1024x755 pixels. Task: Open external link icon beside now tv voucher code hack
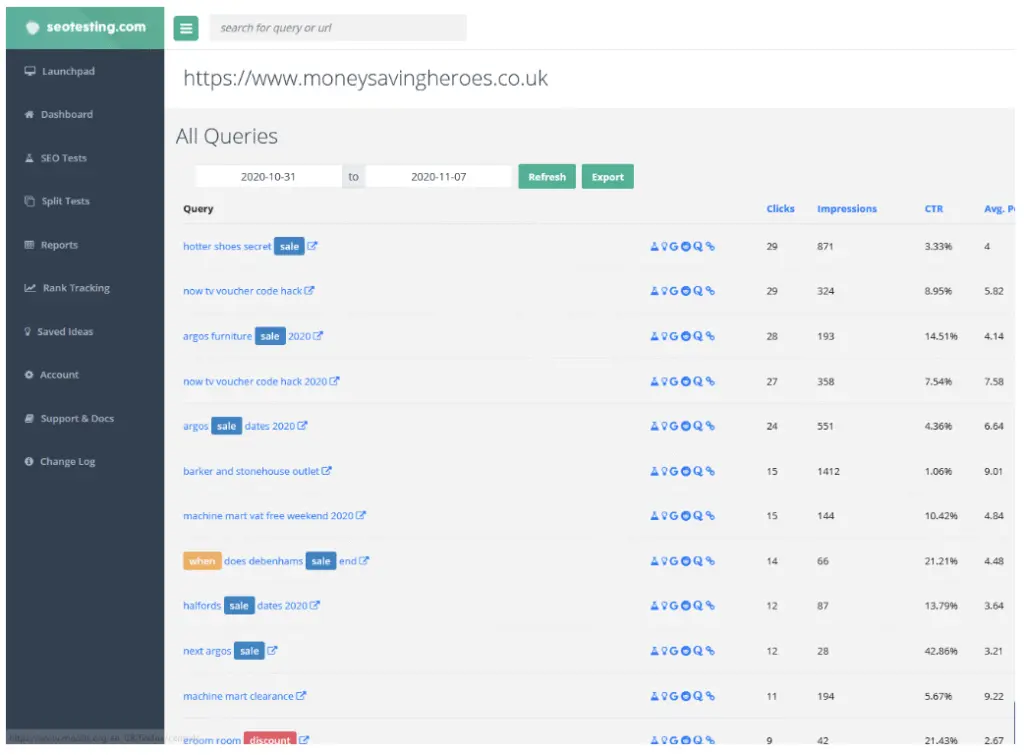310,291
